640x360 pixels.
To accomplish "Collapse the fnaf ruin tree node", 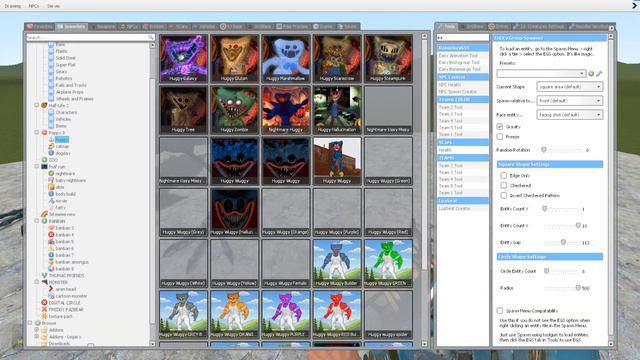I will [37, 167].
